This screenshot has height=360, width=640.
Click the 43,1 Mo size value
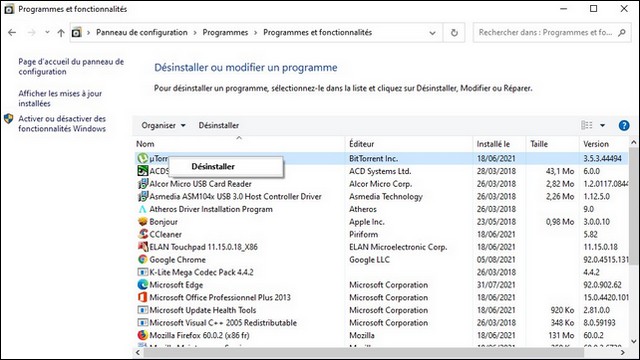tap(560, 171)
